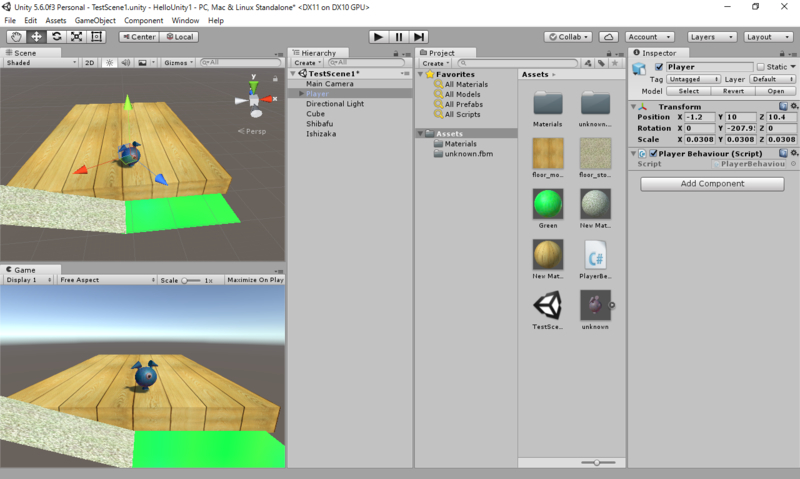Screen dimensions: 800x479
Task: Click the Pause button
Action: (x=398, y=37)
